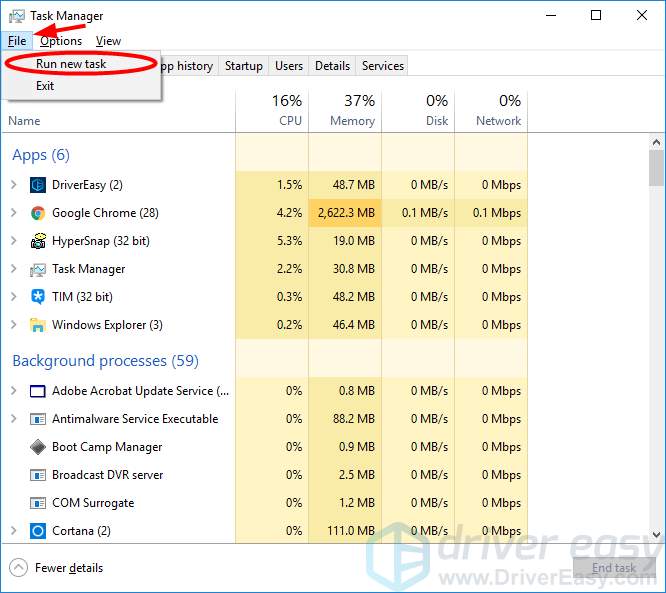Click the Windows Explorer folder icon
Image resolution: width=666 pixels, height=593 pixels.
pos(38,325)
